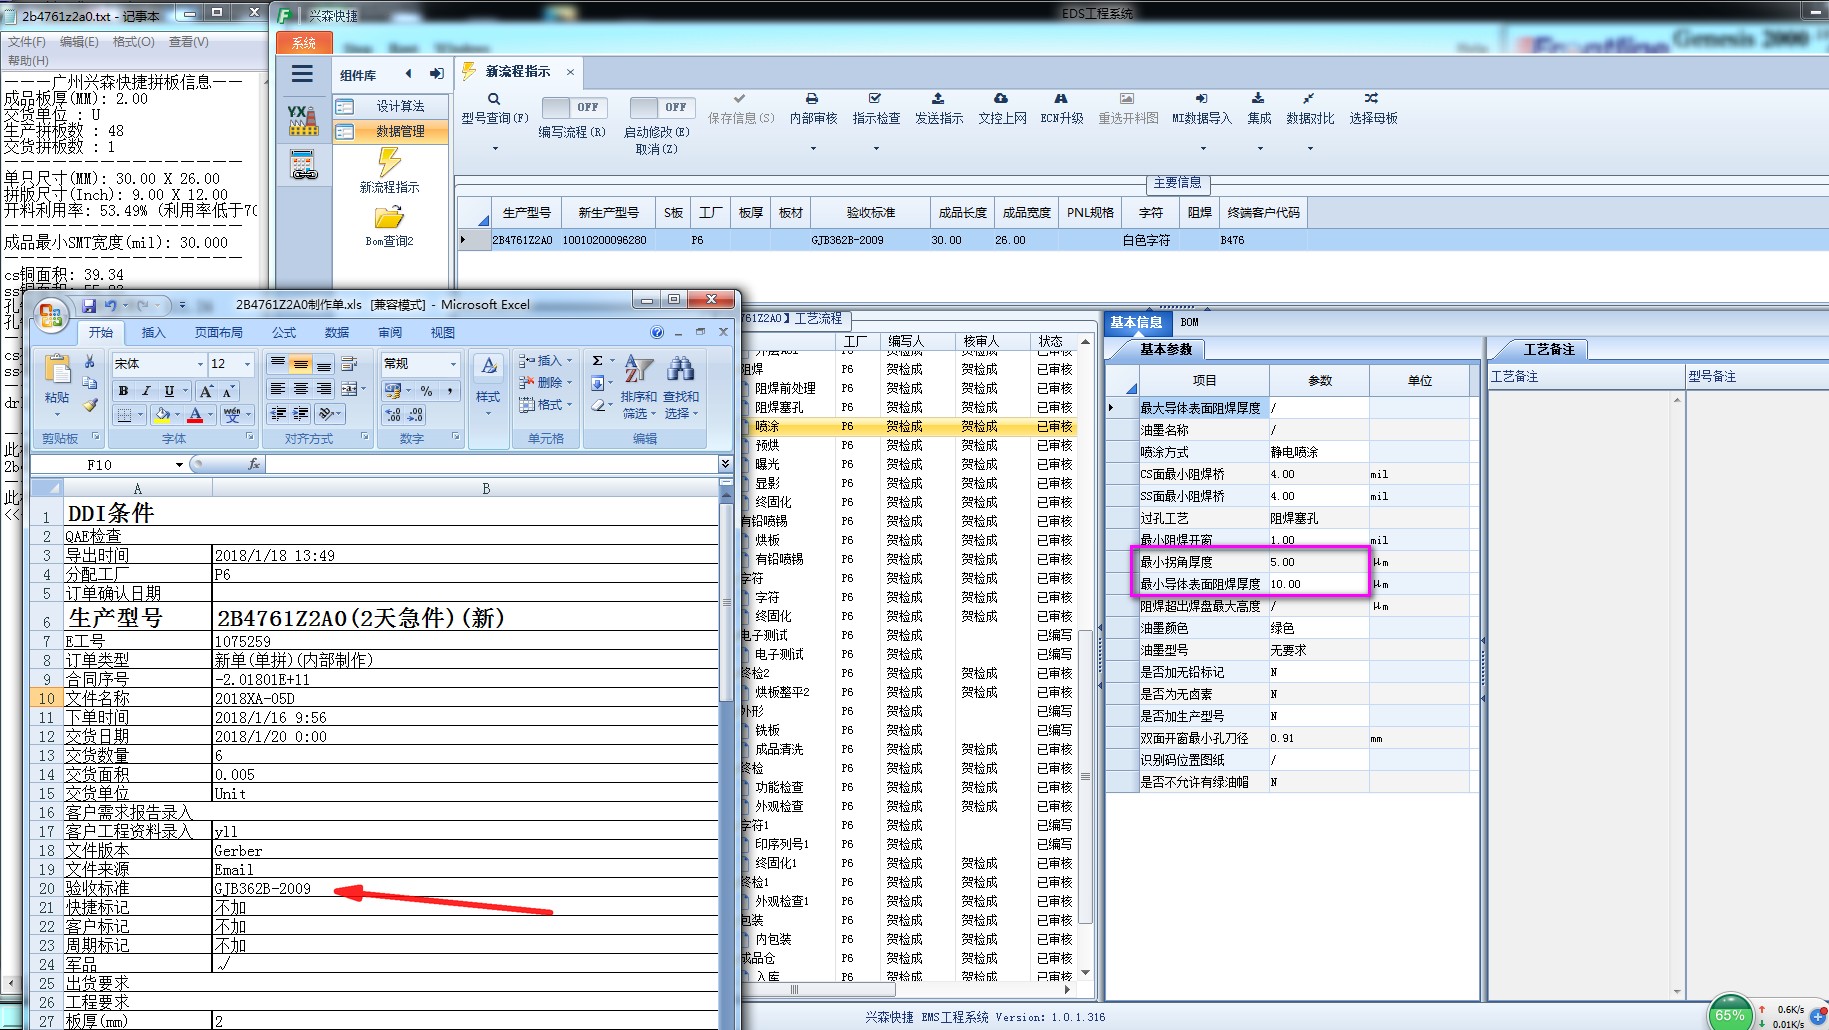Click the Excel red font color button

[195, 415]
